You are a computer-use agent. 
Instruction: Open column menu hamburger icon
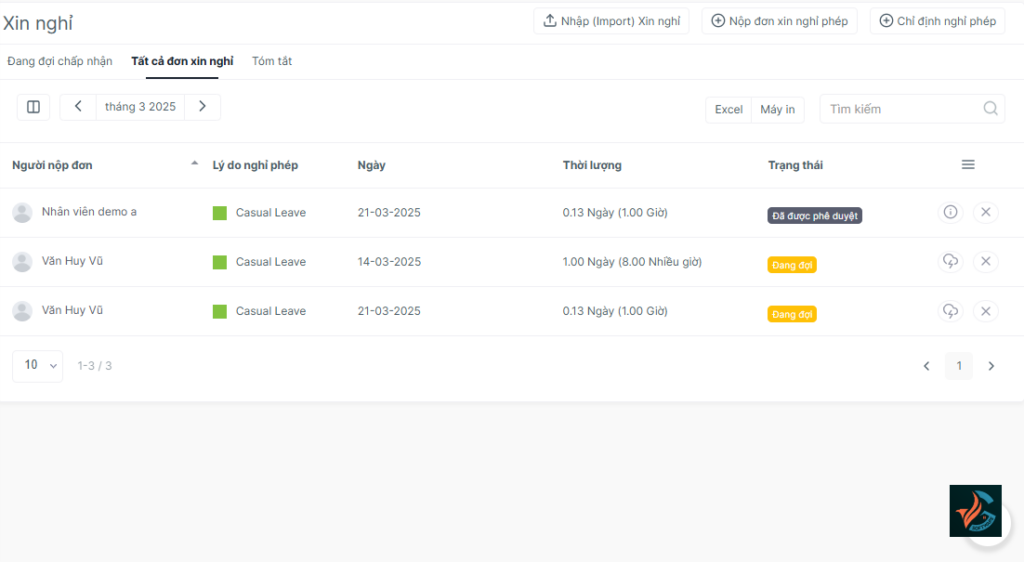click(x=968, y=164)
